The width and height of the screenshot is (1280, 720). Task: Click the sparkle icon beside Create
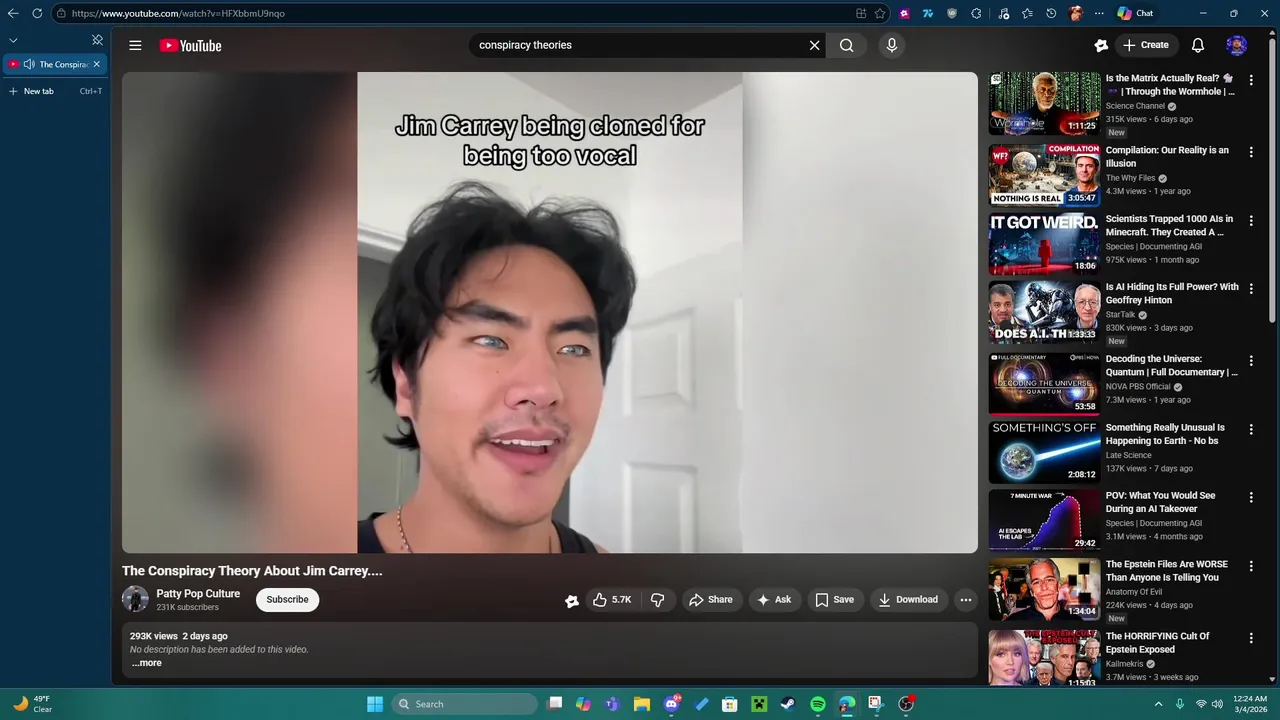pos(1101,45)
